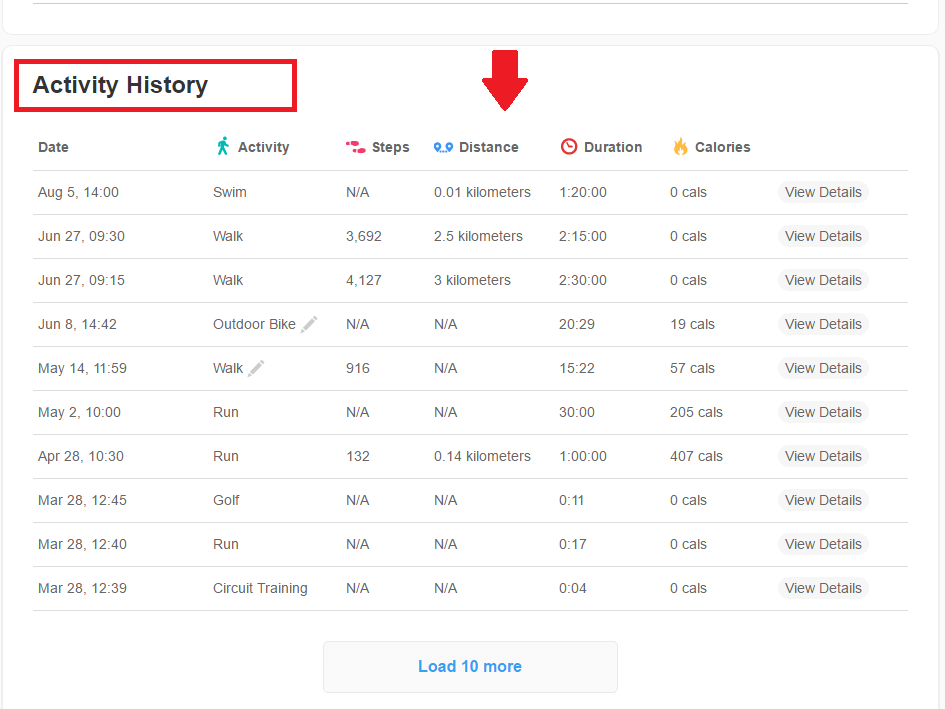Open View Details for May 2 Run
This screenshot has height=709, width=945.
tap(823, 412)
